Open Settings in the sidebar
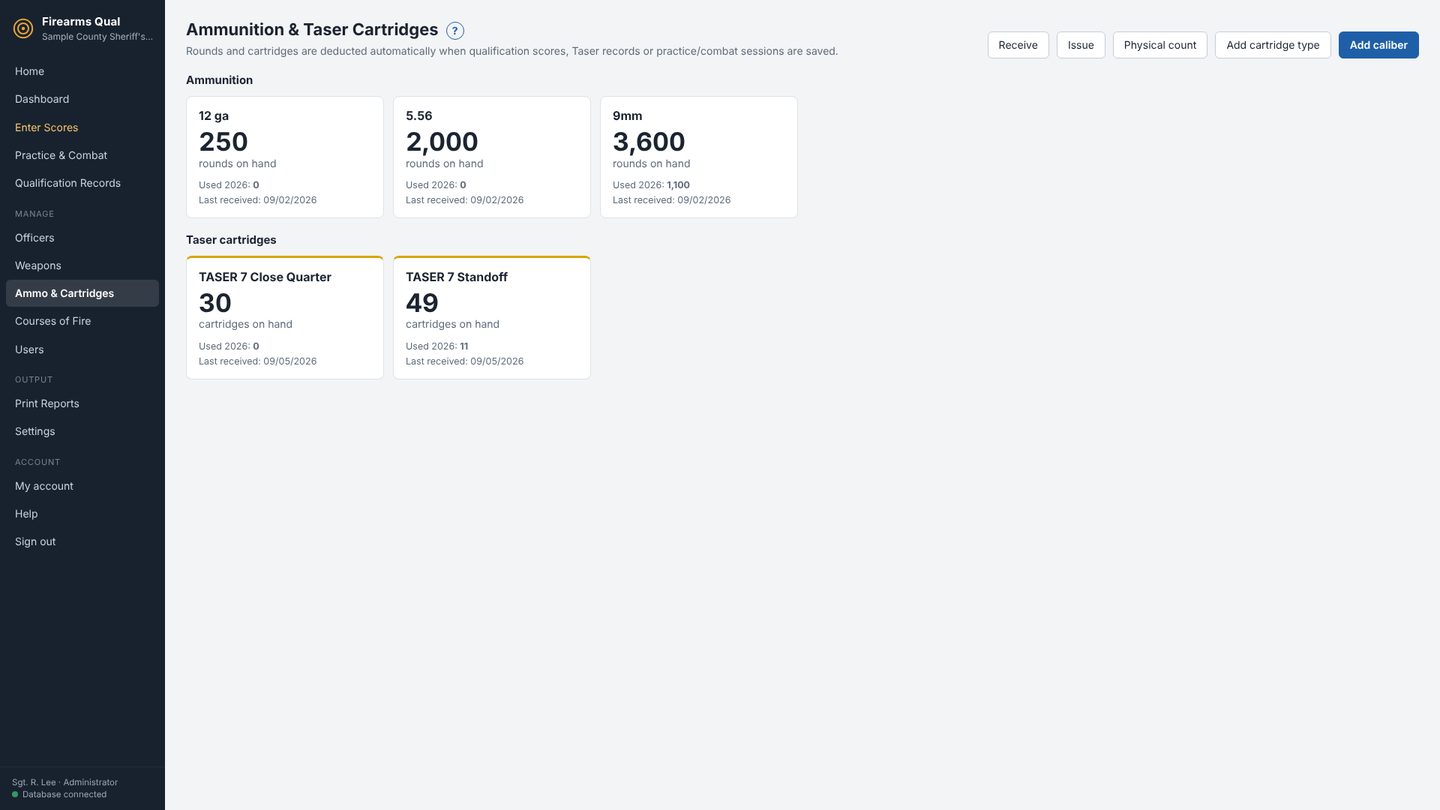1440x810 pixels. tap(82, 431)
